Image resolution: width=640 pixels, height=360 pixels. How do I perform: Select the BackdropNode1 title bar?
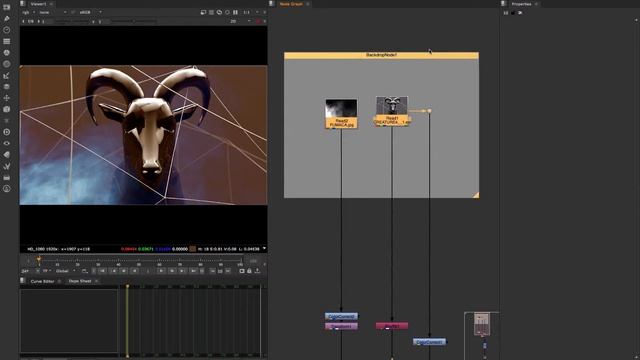click(x=381, y=55)
